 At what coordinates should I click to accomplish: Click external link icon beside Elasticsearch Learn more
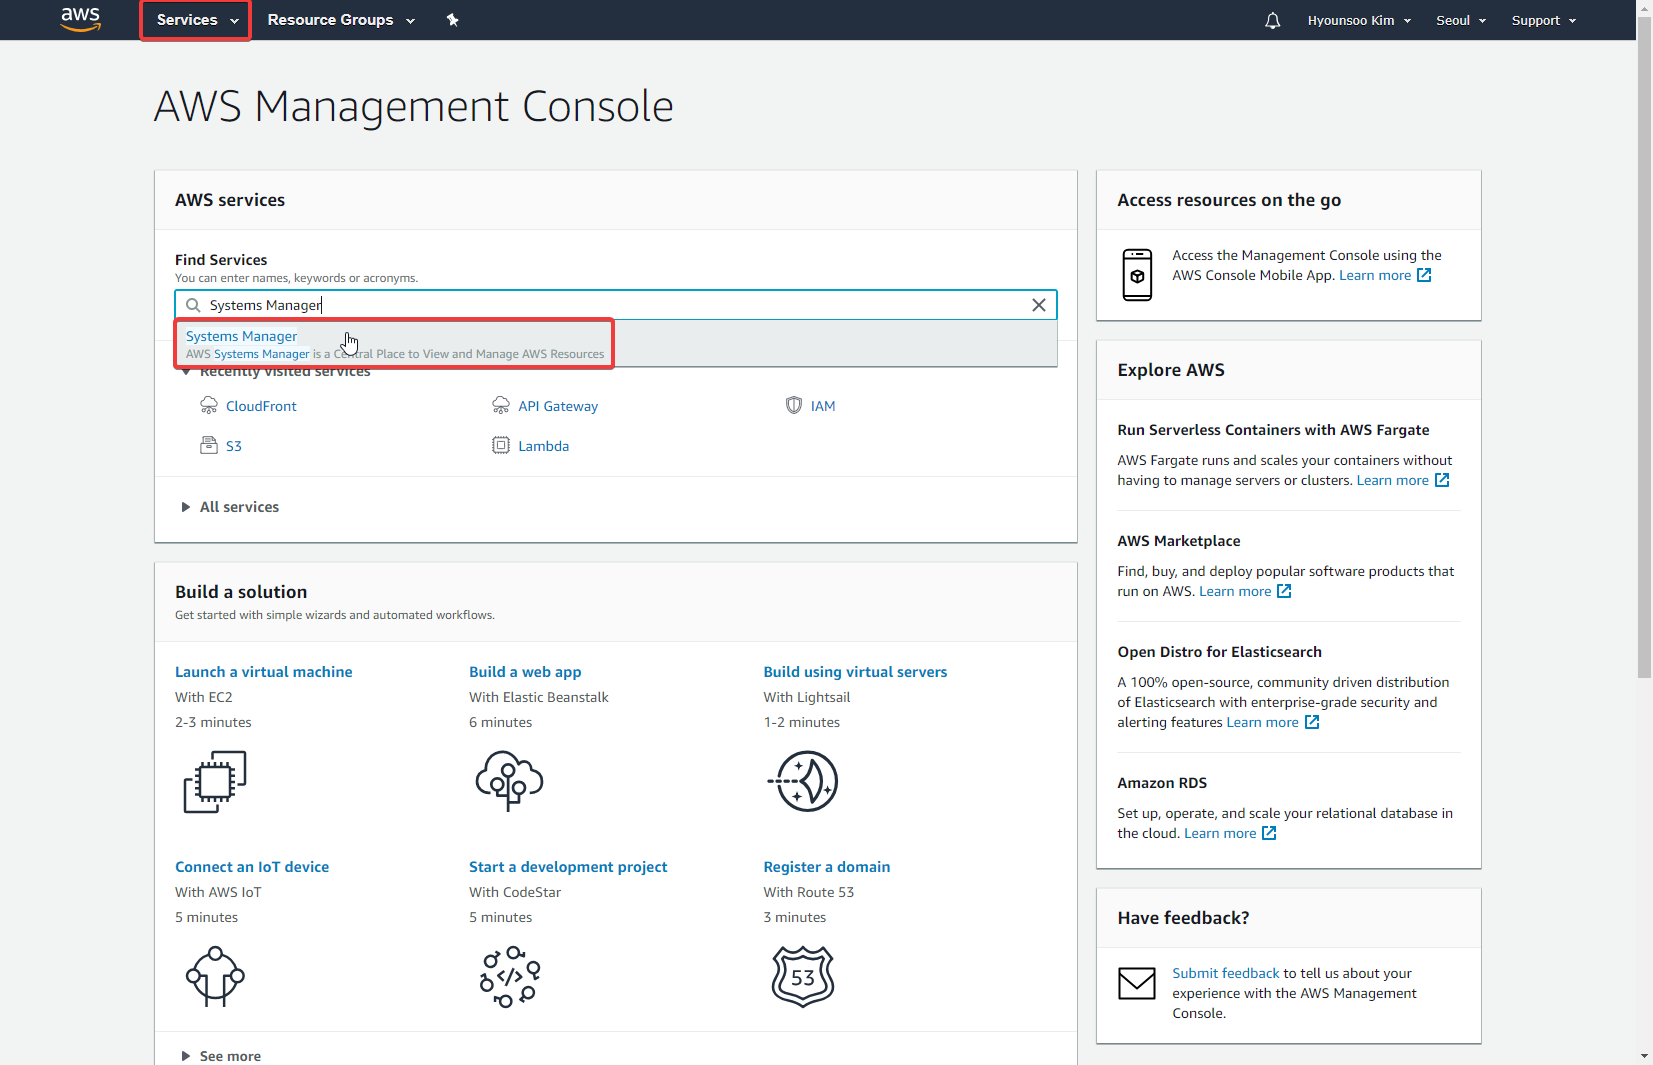pos(1312,722)
